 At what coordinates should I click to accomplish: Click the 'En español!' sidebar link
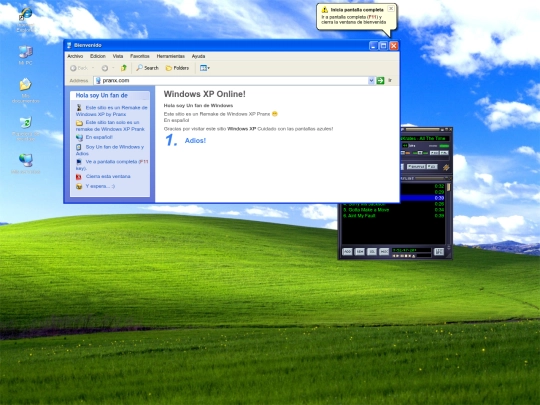99,137
